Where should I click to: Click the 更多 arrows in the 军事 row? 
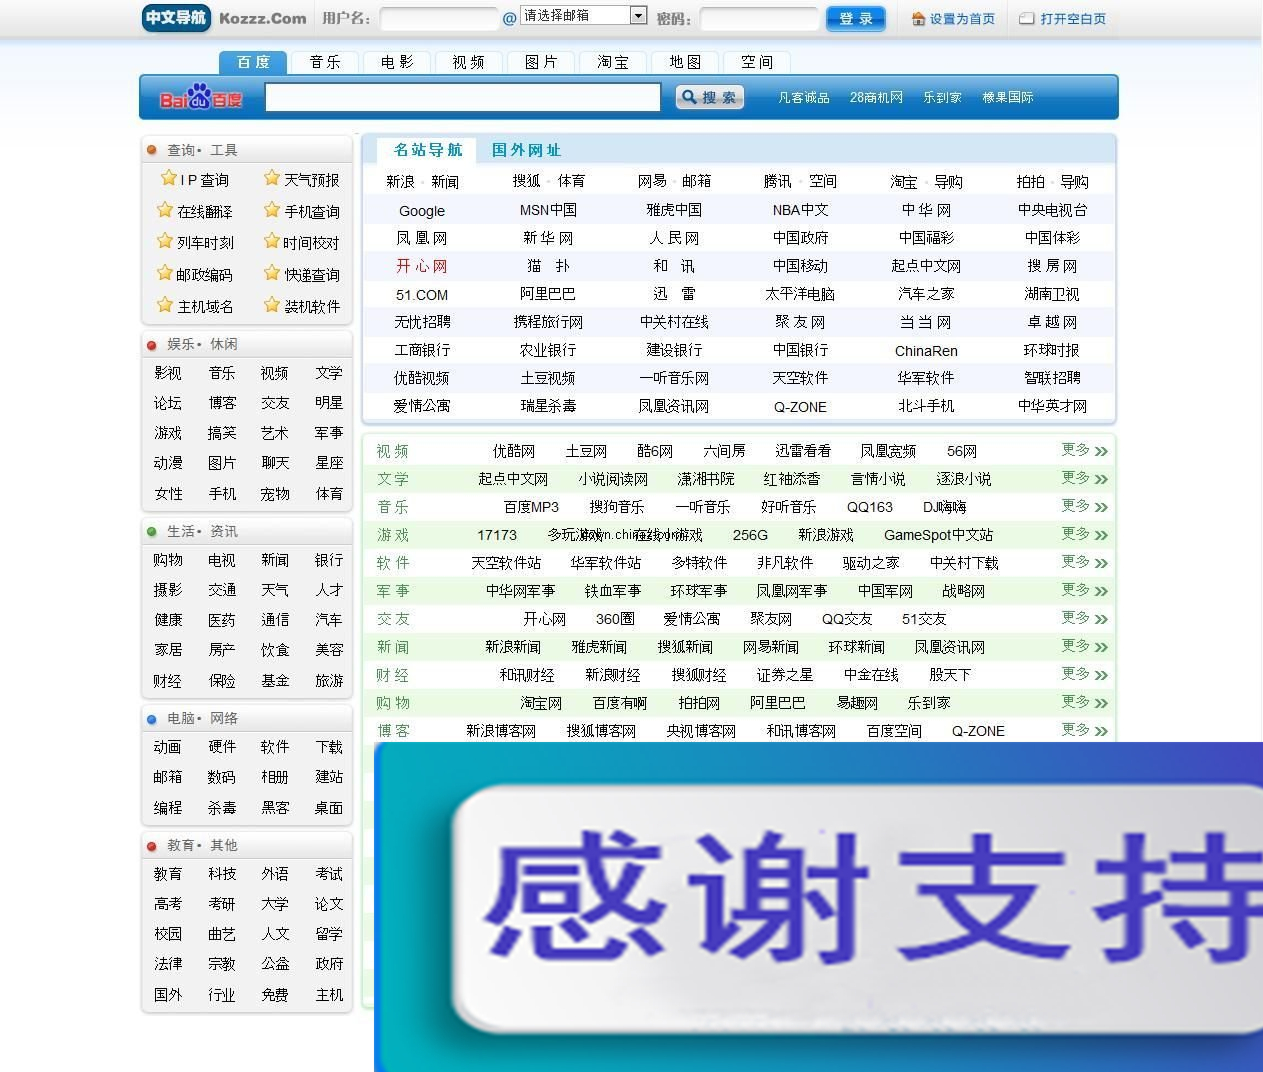point(1101,591)
